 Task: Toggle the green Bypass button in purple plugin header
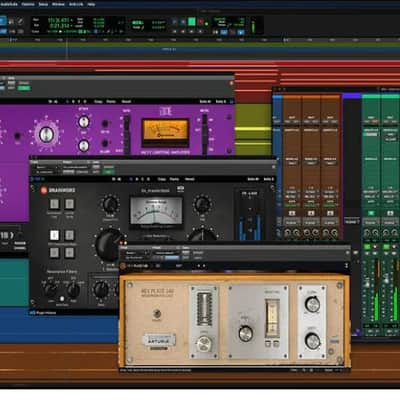[x=24, y=88]
